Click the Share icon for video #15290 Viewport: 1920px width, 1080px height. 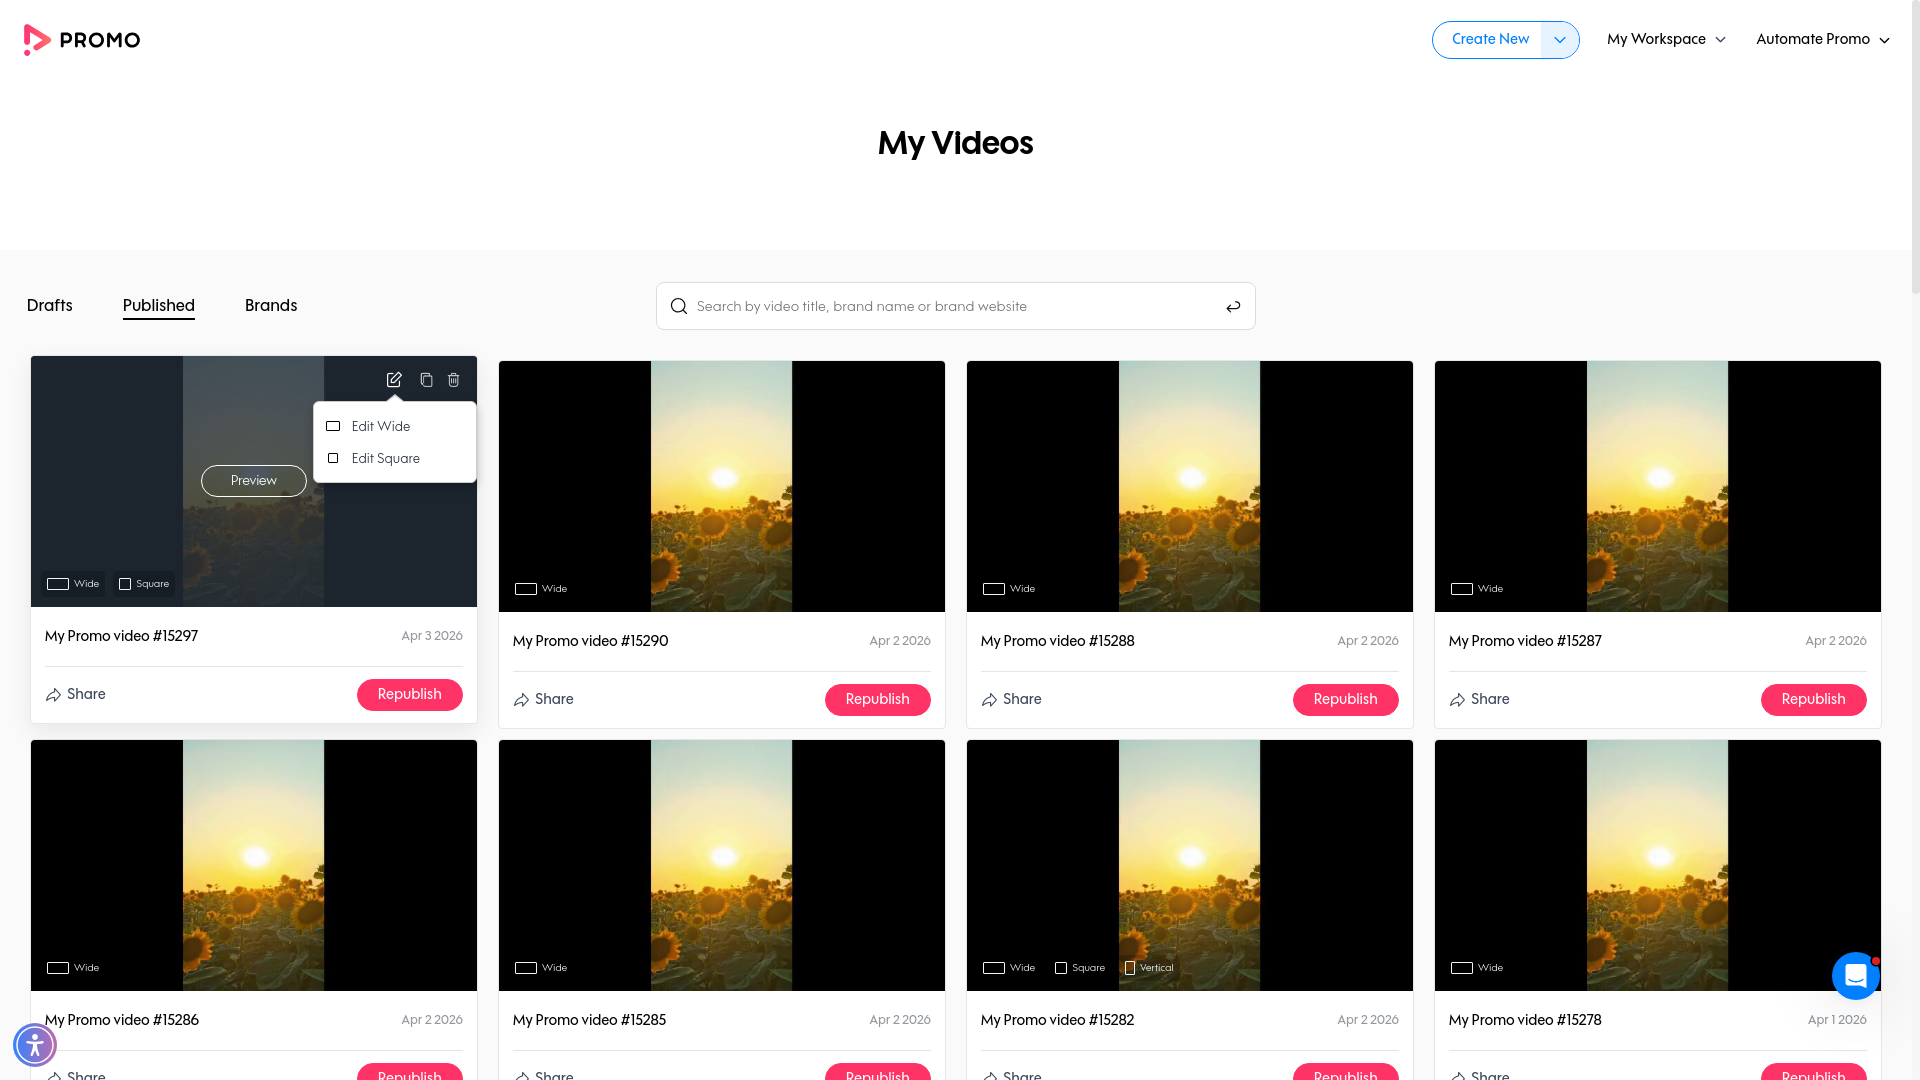pos(521,700)
